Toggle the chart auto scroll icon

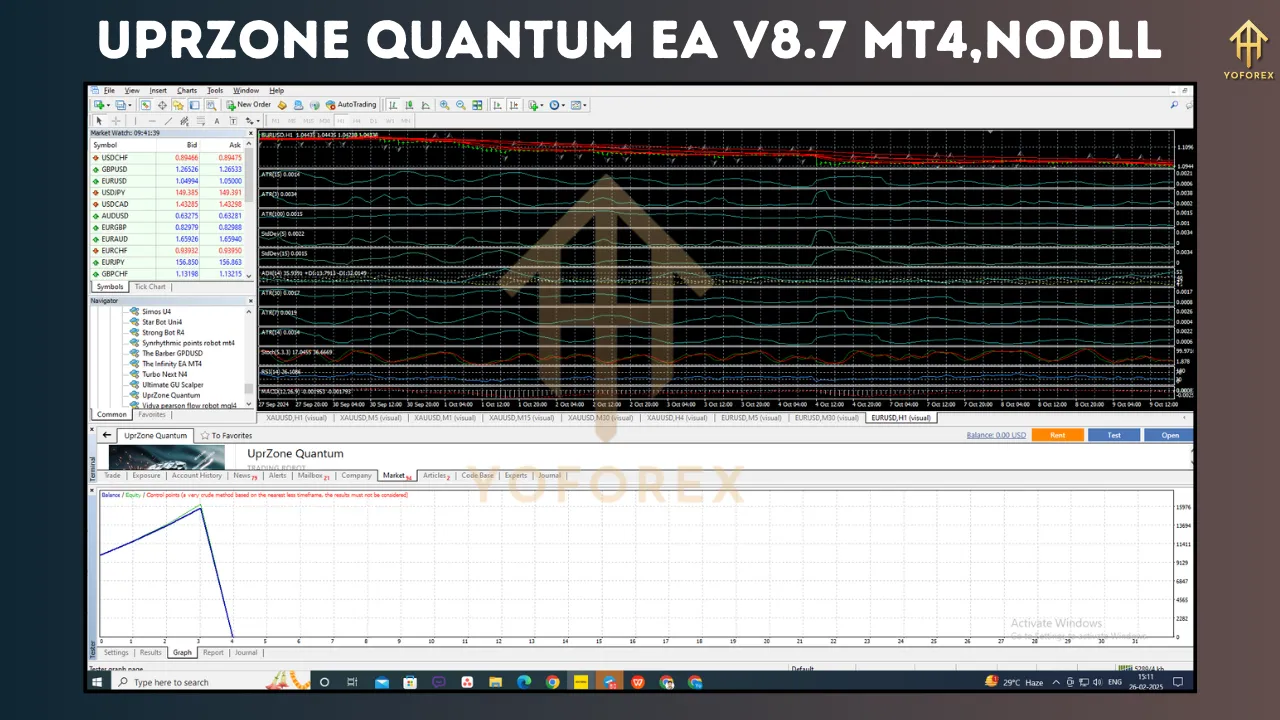[498, 104]
